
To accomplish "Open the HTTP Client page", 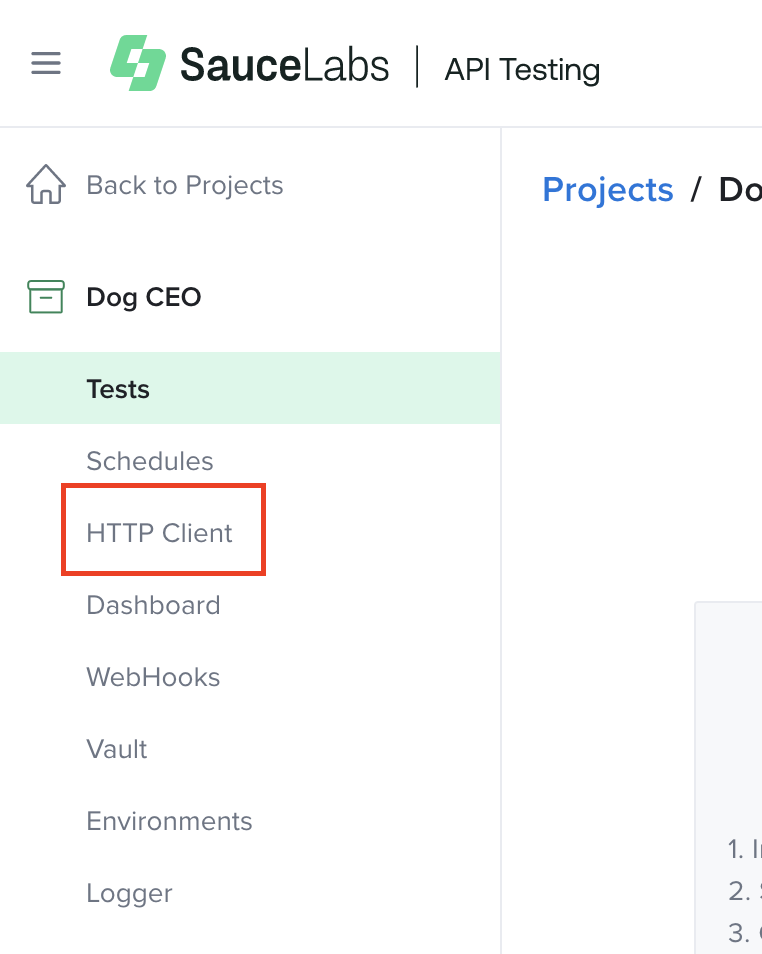I will (160, 533).
